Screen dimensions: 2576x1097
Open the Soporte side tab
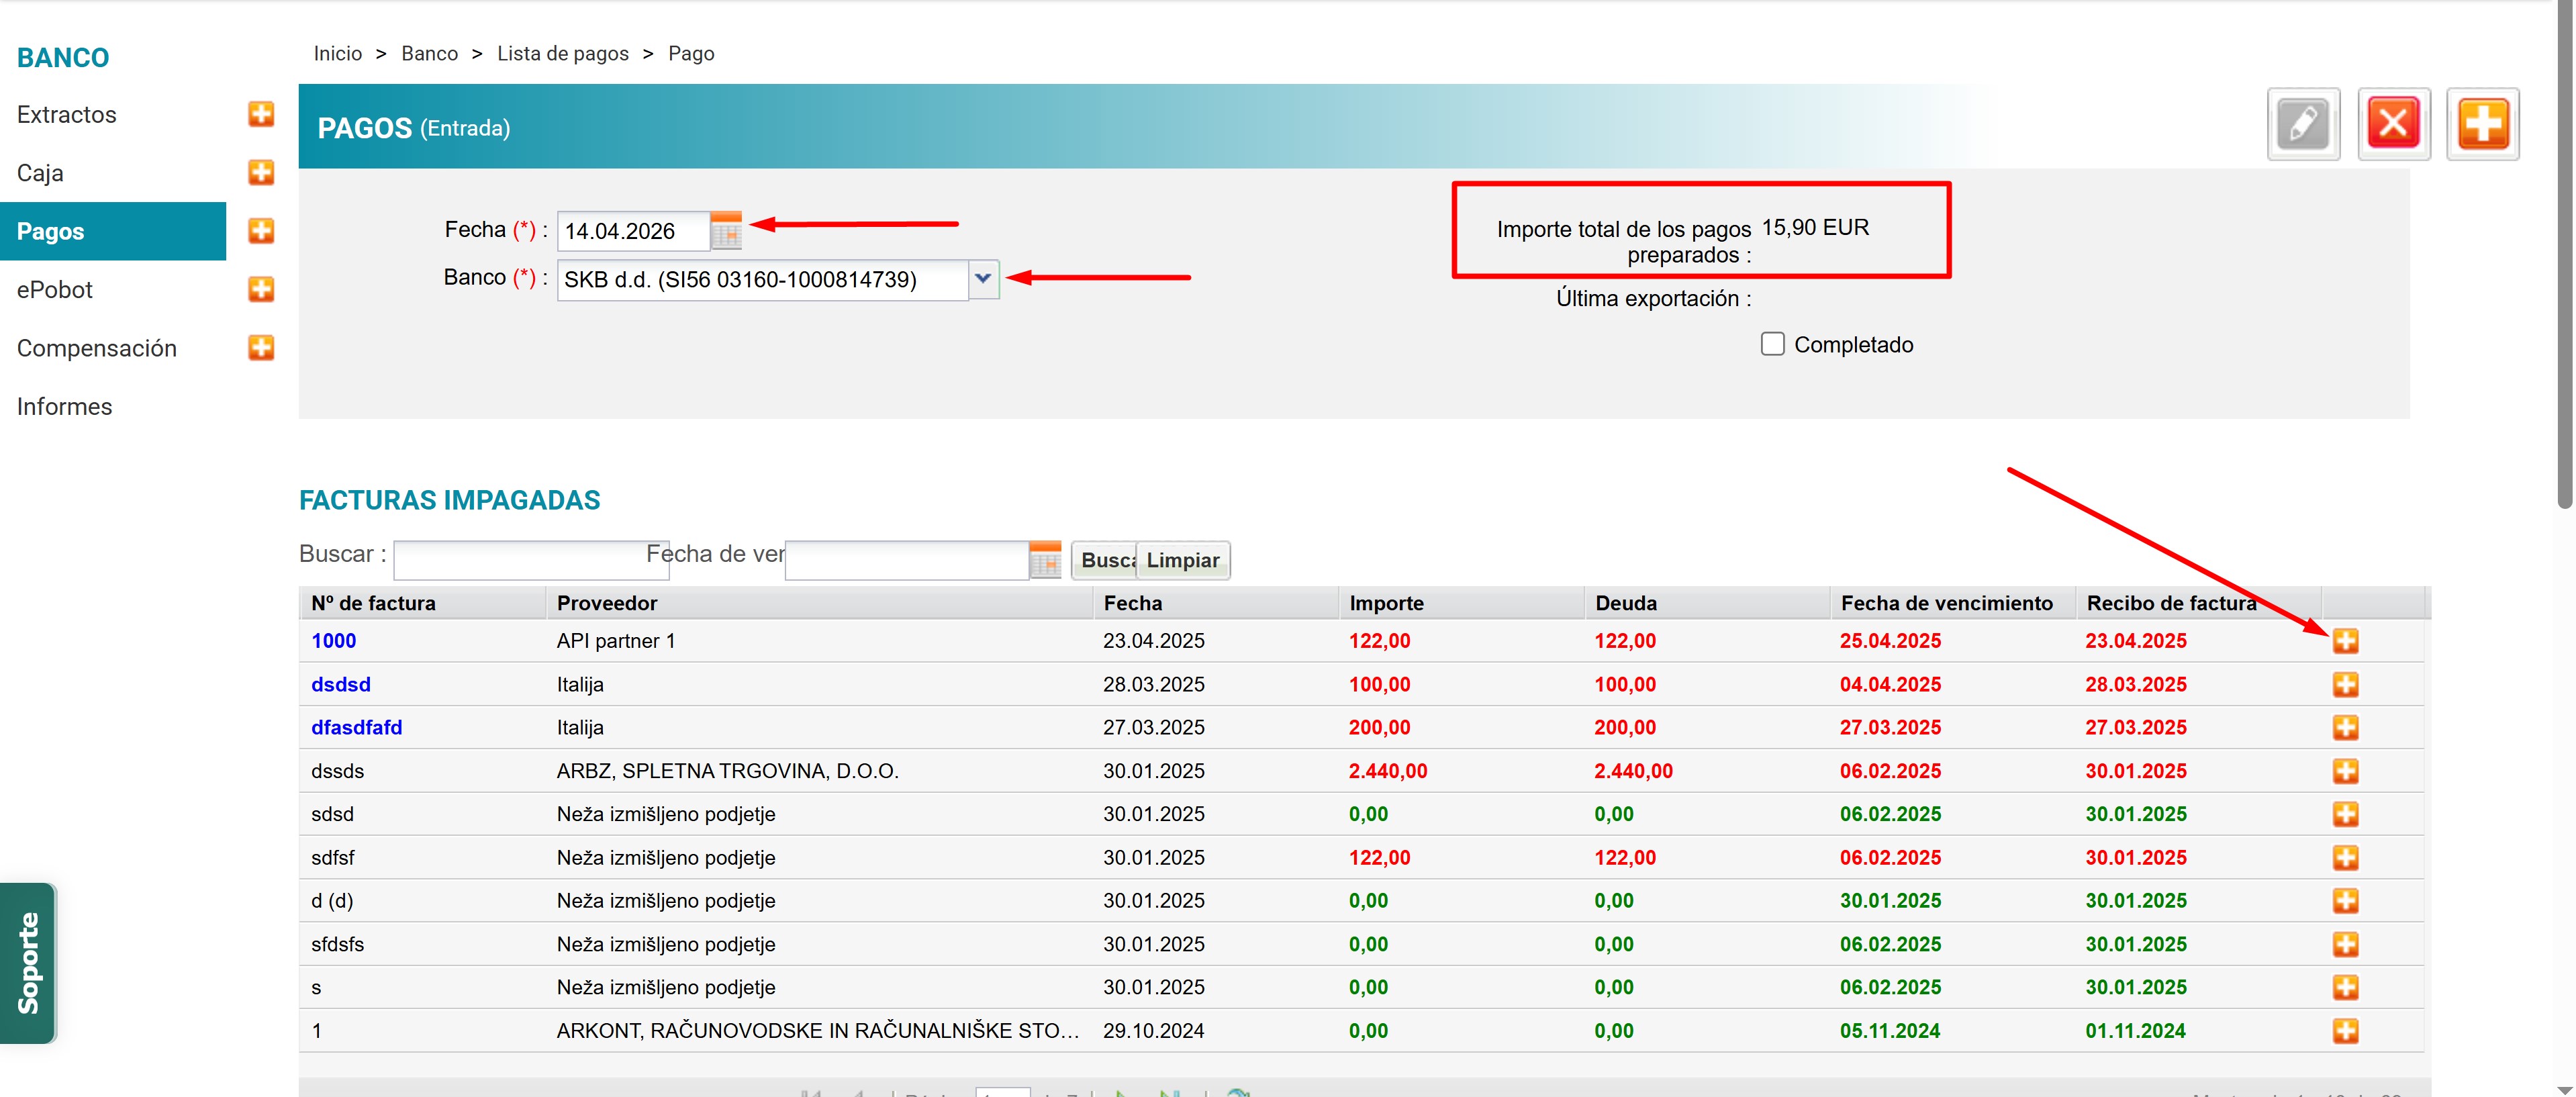[x=28, y=962]
